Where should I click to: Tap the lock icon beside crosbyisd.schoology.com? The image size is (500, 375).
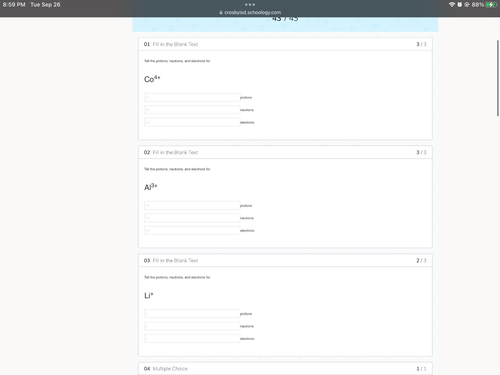221,12
